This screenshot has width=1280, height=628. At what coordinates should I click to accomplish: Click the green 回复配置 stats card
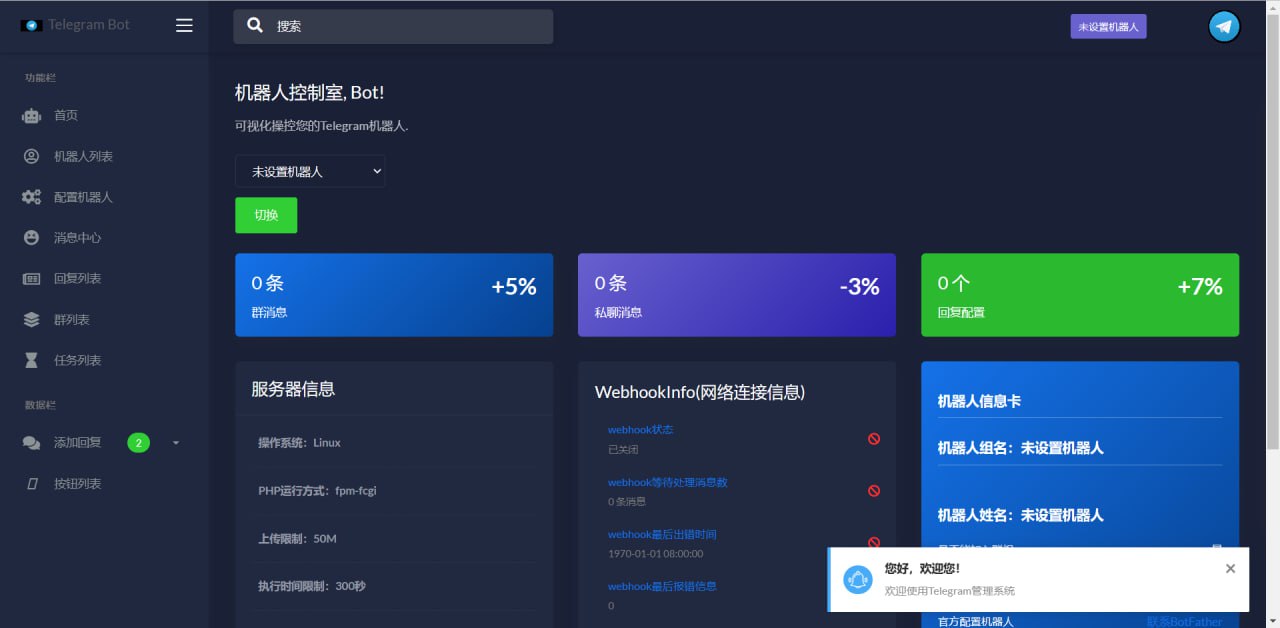point(1080,295)
